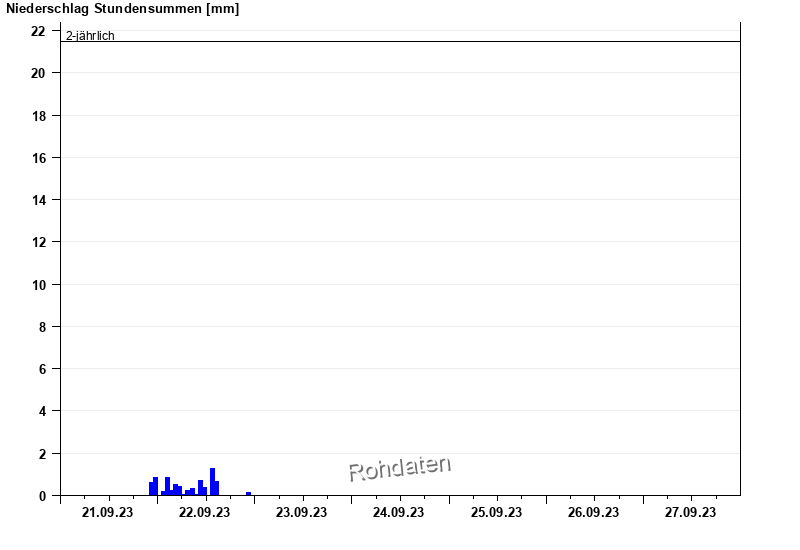Click the chart title Niederschlag Stundensummen [mm]
Image resolution: width=800 pixels, height=550 pixels.
pyautogui.click(x=122, y=9)
